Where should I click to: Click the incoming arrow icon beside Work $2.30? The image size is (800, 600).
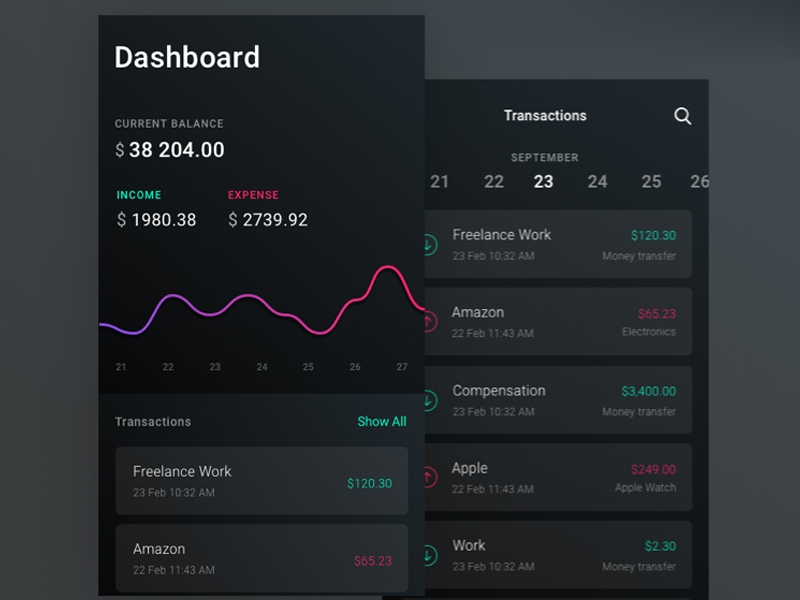pos(431,555)
